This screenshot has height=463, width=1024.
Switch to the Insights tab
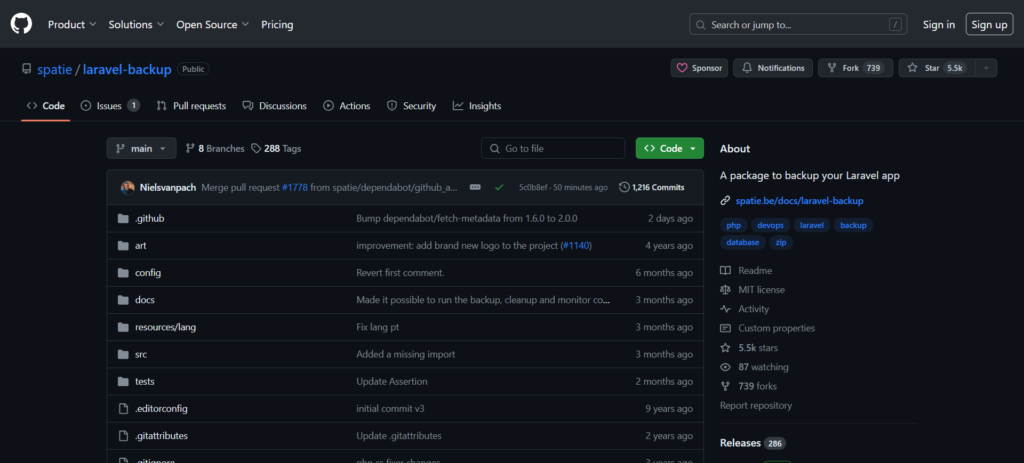[x=477, y=106]
